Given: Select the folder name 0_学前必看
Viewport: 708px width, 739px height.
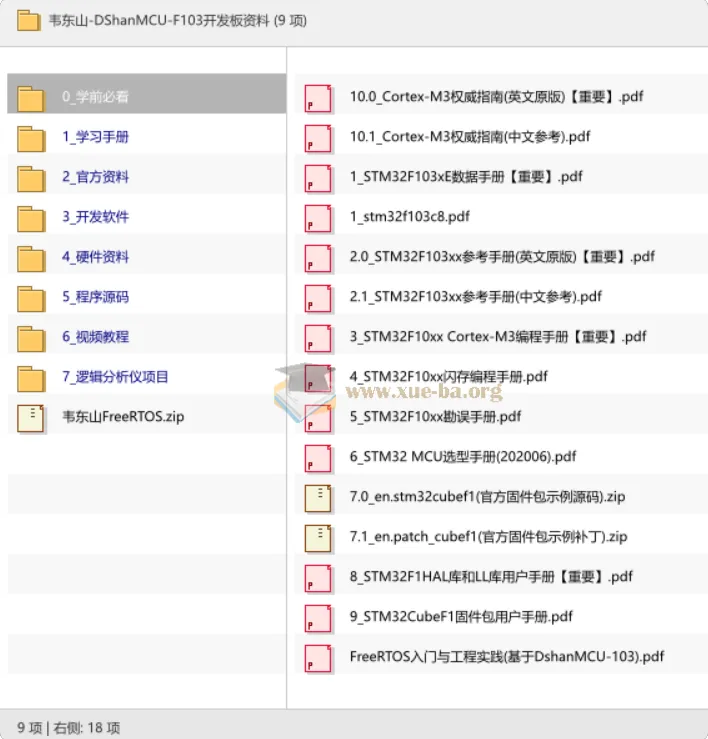Looking at the screenshot, I should point(95,97).
